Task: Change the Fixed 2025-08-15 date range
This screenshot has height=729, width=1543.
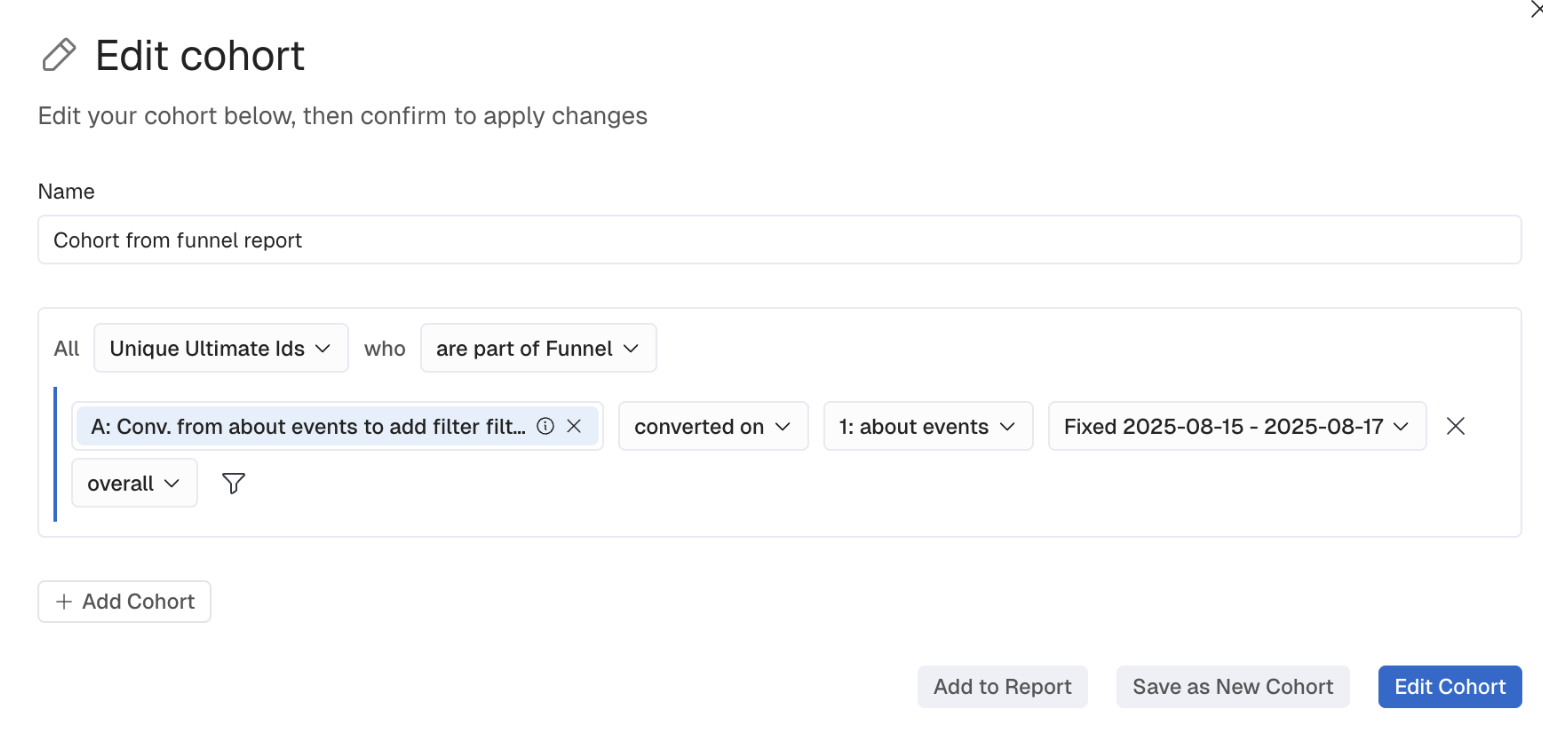Action: [1223, 426]
